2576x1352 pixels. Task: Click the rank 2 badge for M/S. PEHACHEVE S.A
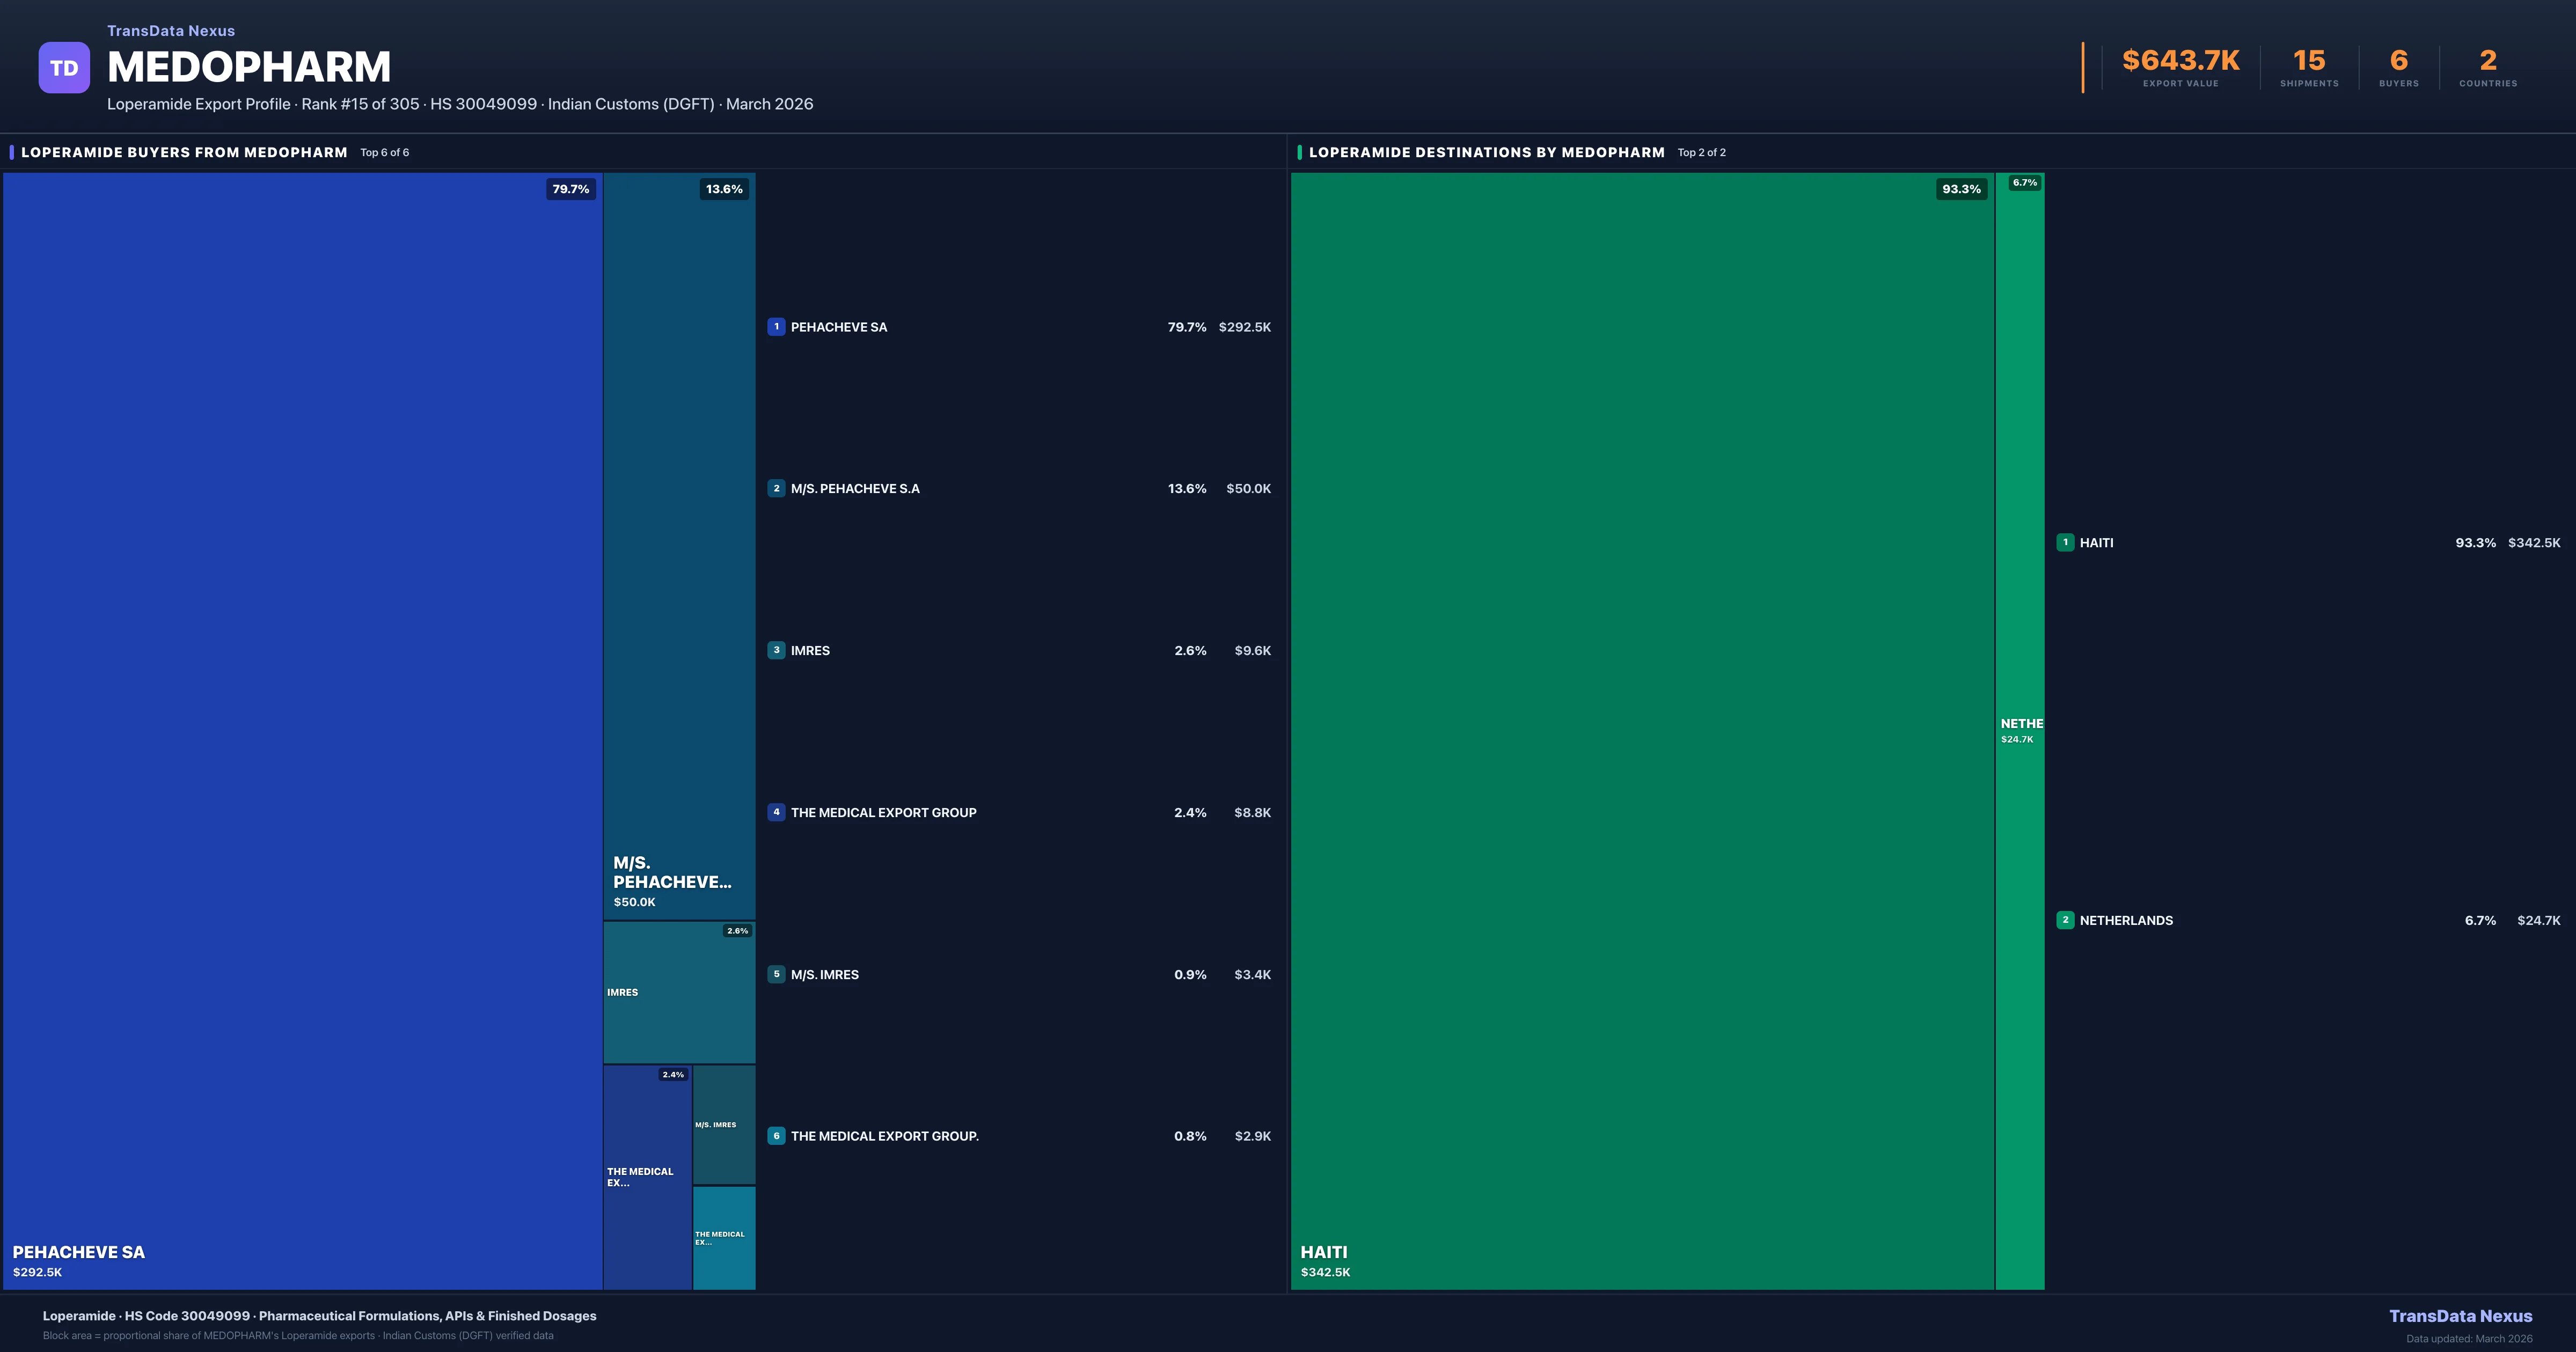[777, 489]
